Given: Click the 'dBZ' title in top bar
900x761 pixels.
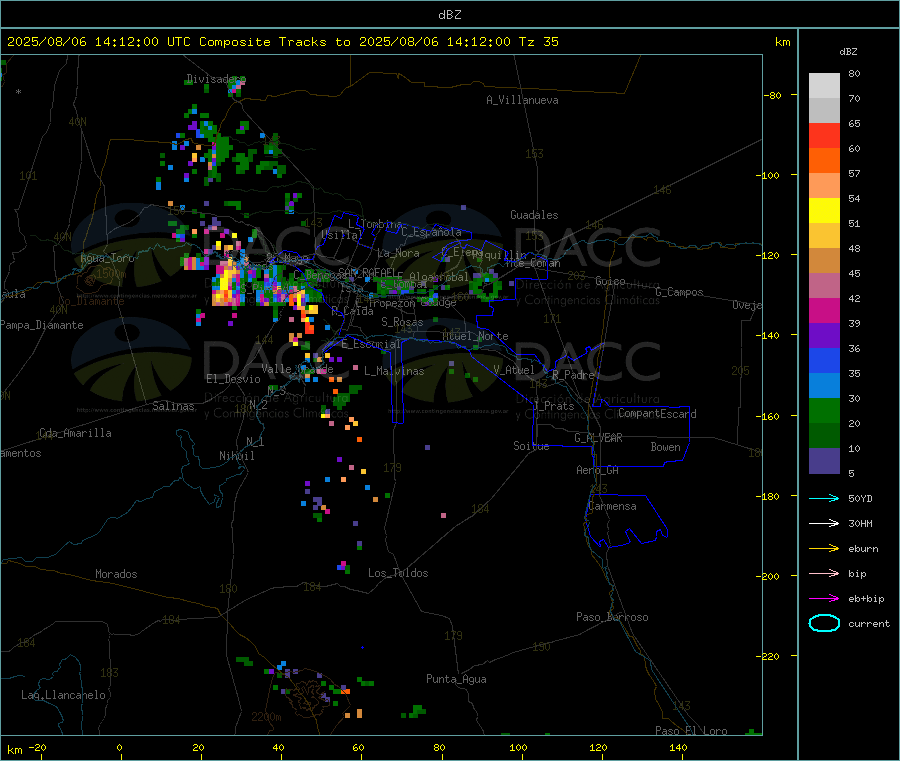Looking at the screenshot, I should point(449,15).
